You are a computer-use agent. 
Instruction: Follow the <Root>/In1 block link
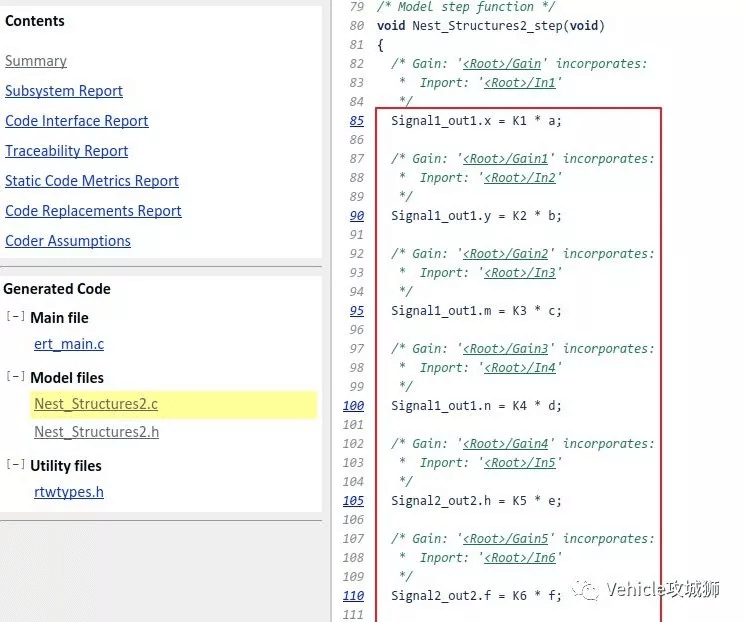[x=520, y=83]
